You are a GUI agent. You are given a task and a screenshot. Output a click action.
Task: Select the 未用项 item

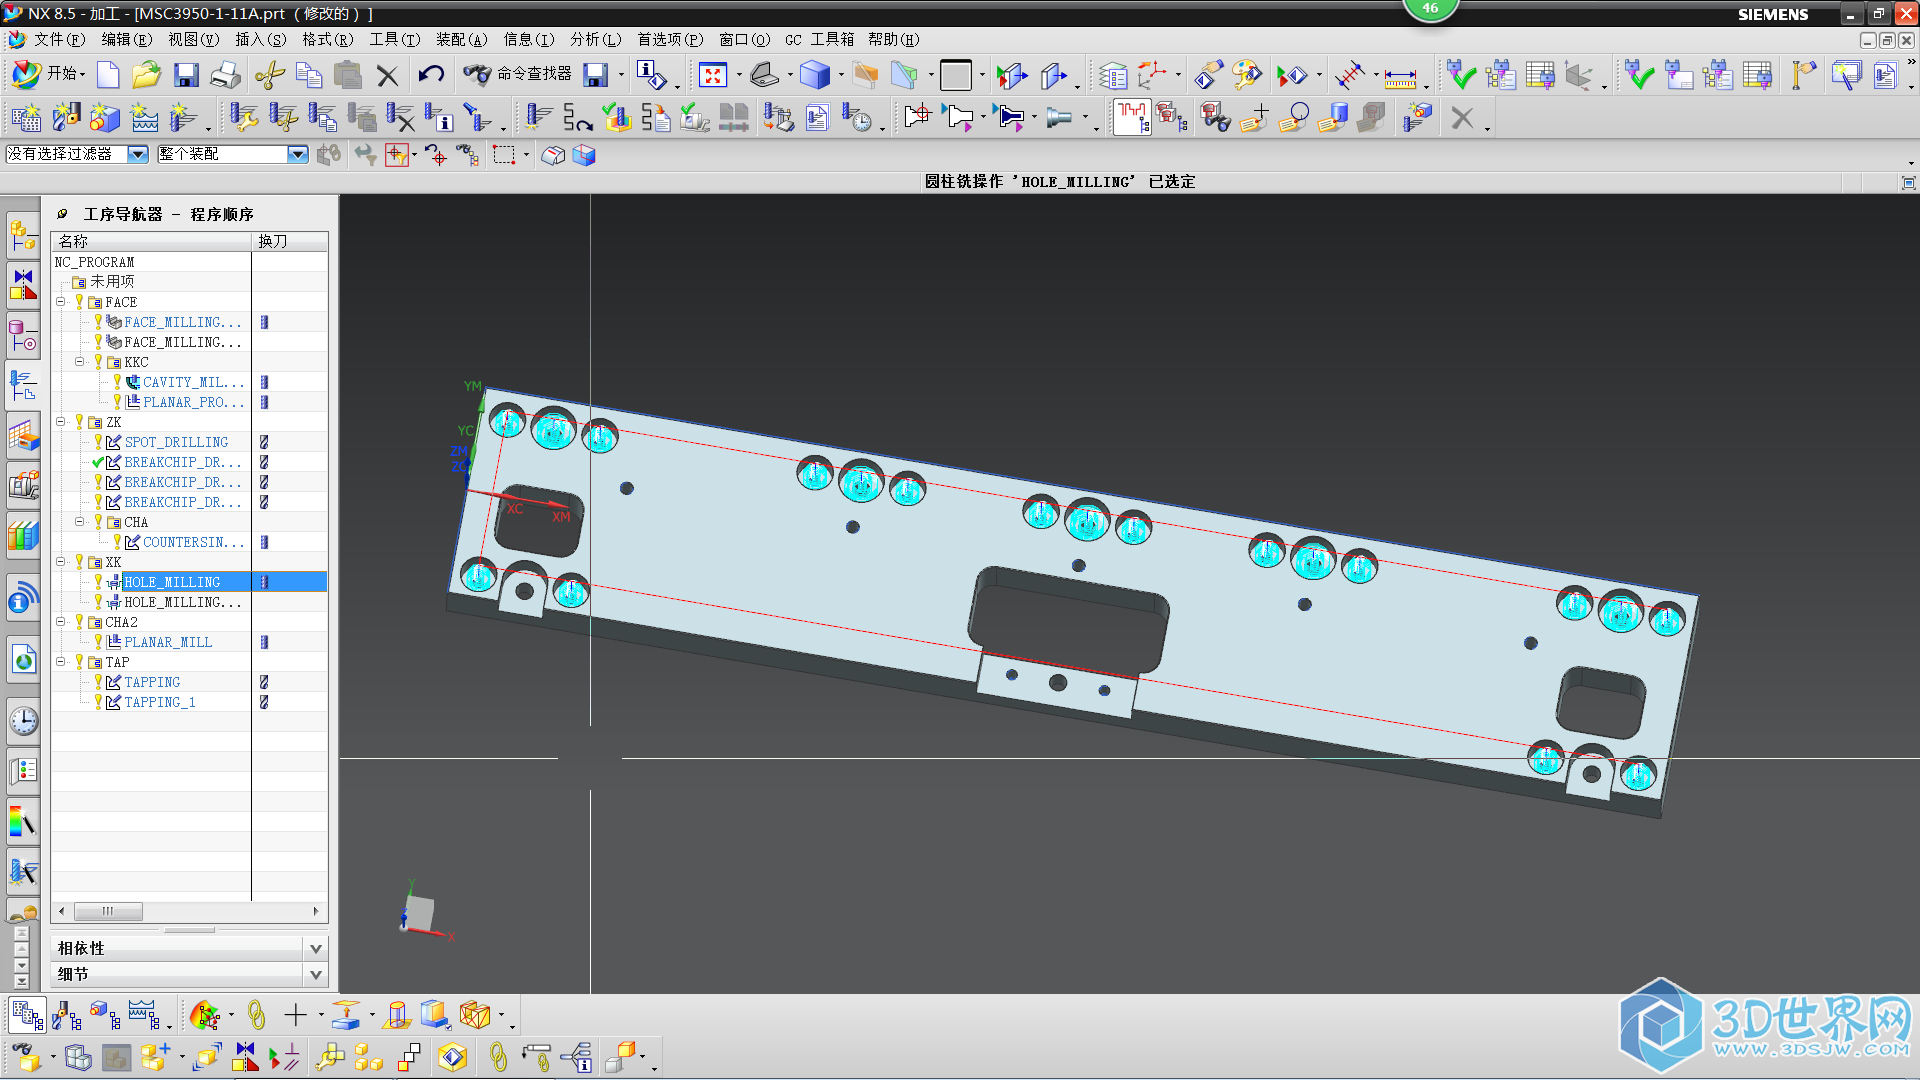[x=112, y=282]
